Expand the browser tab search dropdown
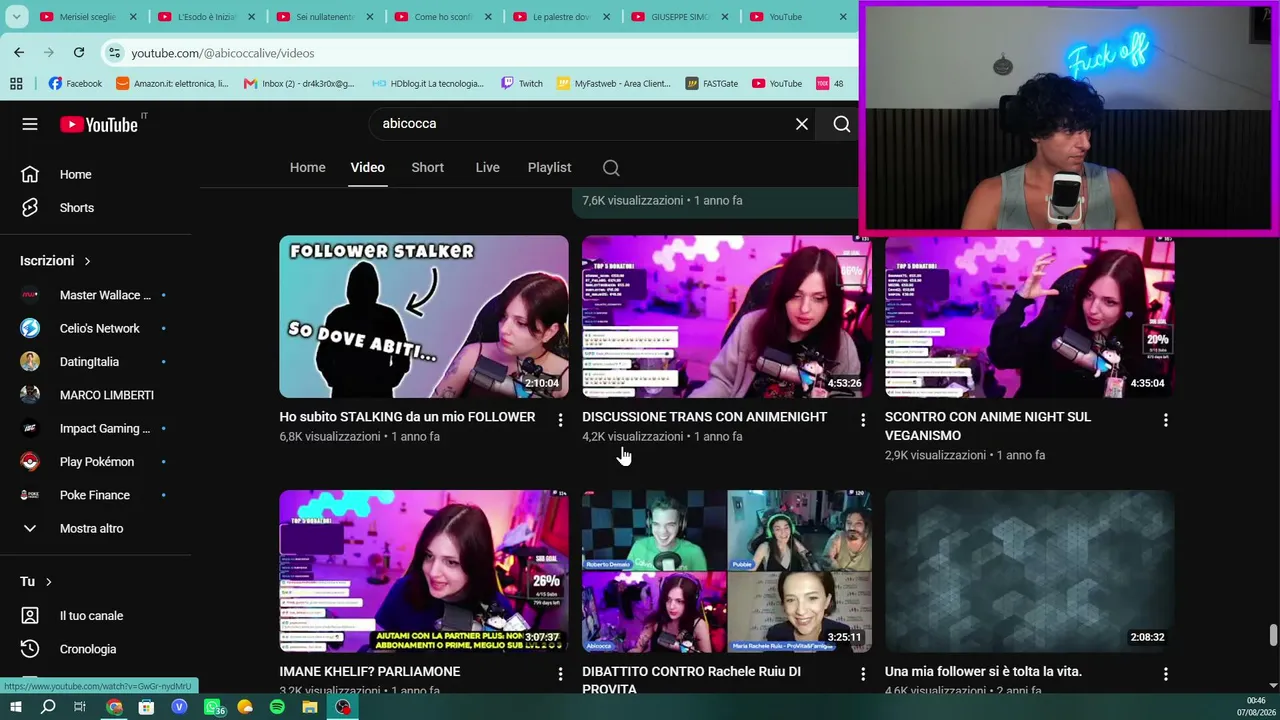The width and height of the screenshot is (1280, 720). [16, 17]
